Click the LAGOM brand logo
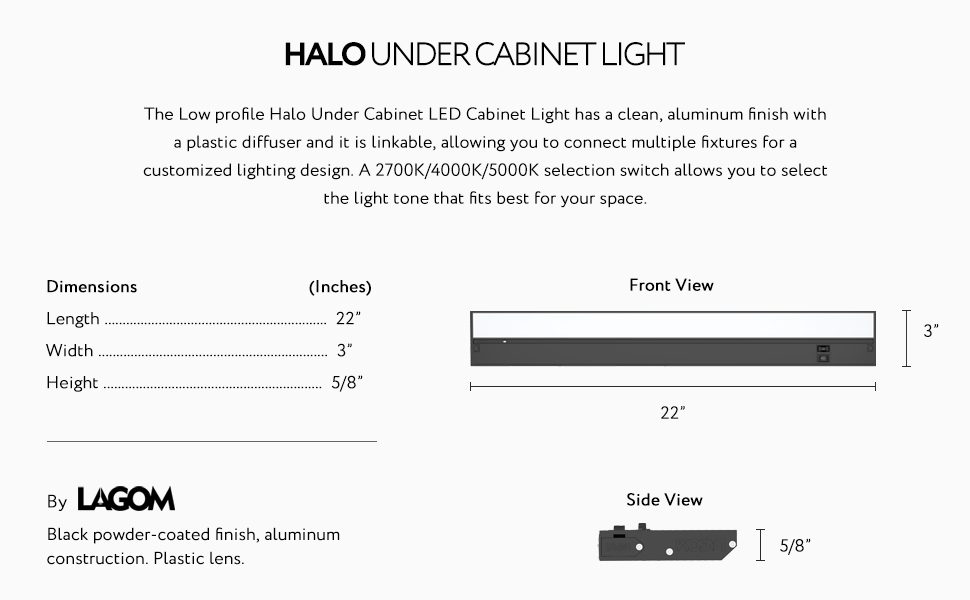Image resolution: width=970 pixels, height=600 pixels. 126,499
